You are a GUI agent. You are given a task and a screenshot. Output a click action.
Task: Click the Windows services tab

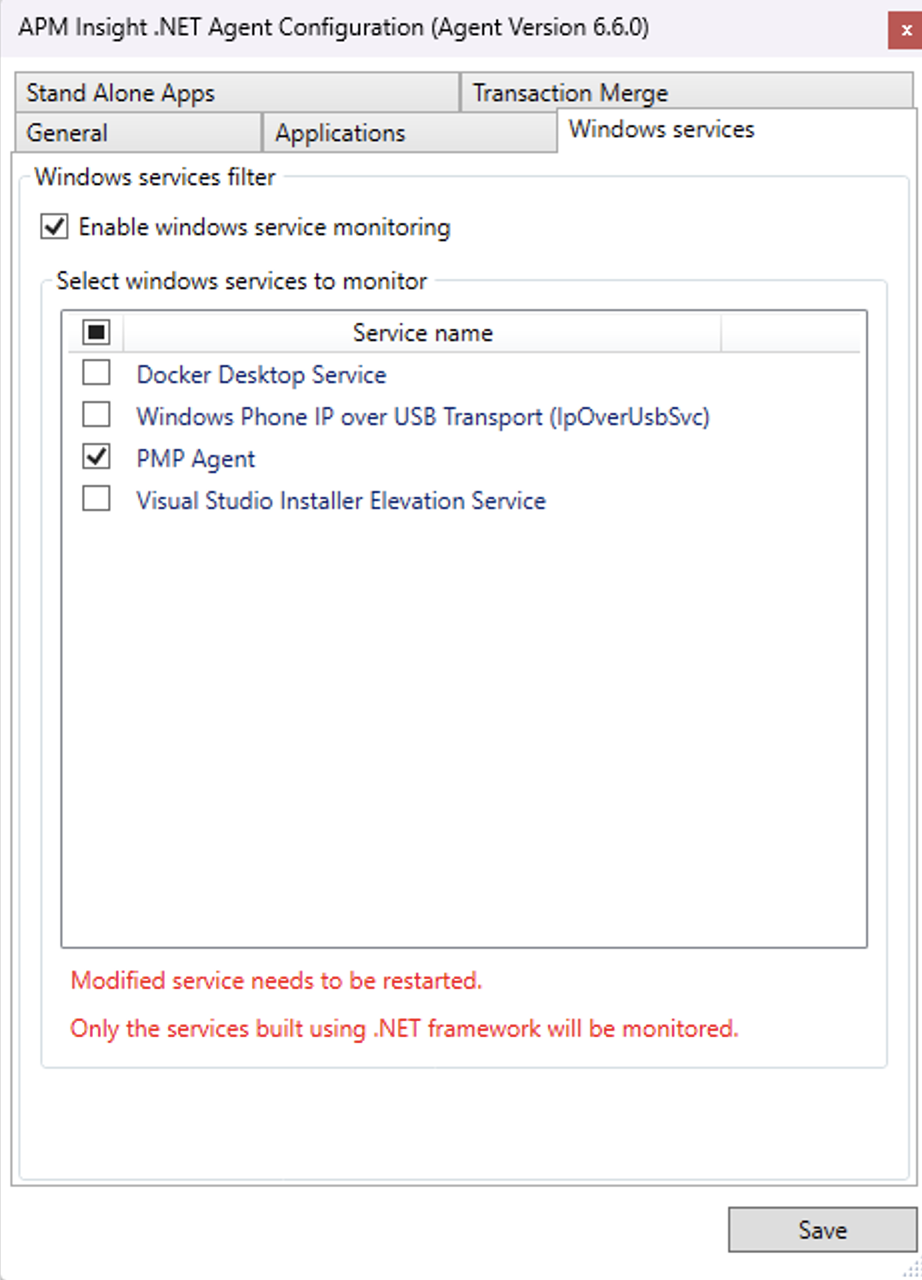[x=661, y=129]
